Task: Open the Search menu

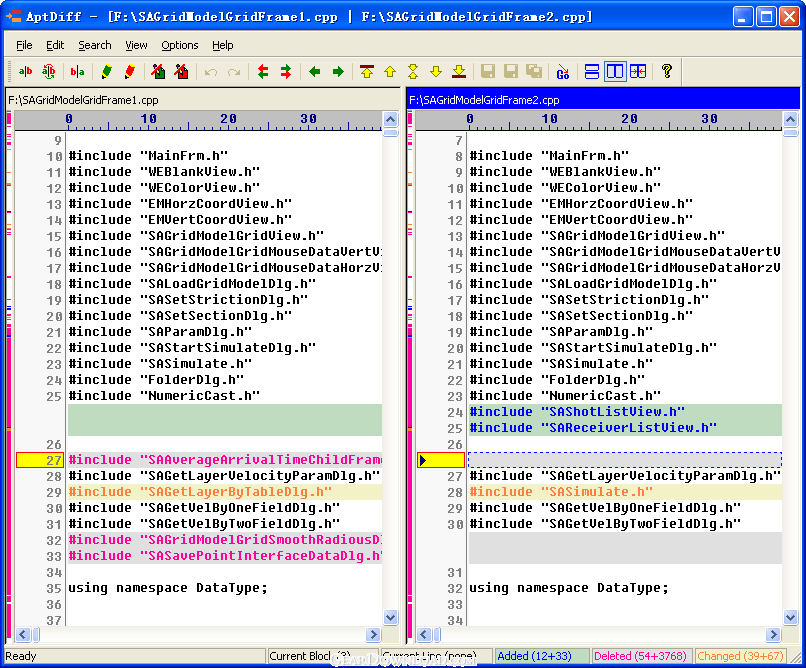Action: (95, 45)
